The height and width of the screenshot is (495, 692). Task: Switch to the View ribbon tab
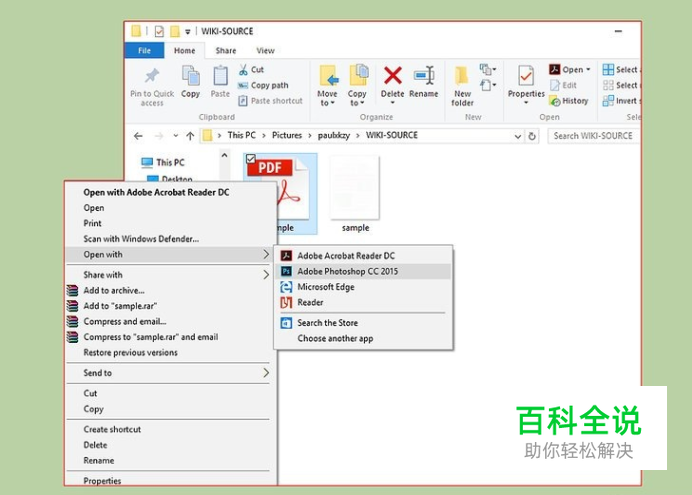[x=266, y=51]
